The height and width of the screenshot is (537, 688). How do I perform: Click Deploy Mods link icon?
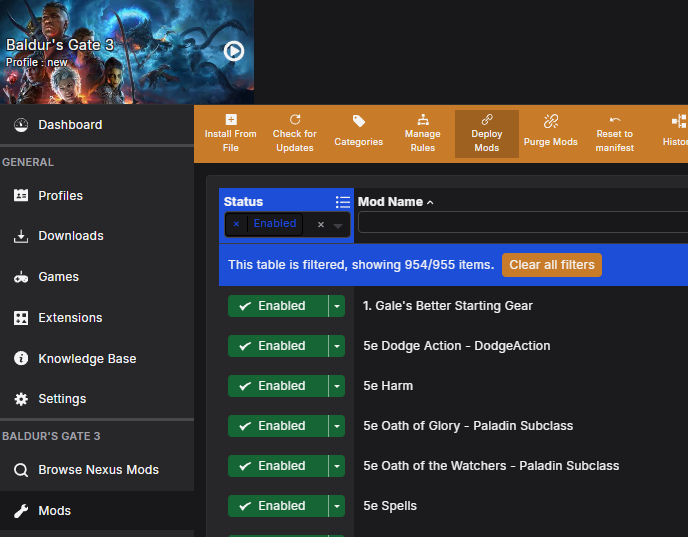pyautogui.click(x=487, y=120)
